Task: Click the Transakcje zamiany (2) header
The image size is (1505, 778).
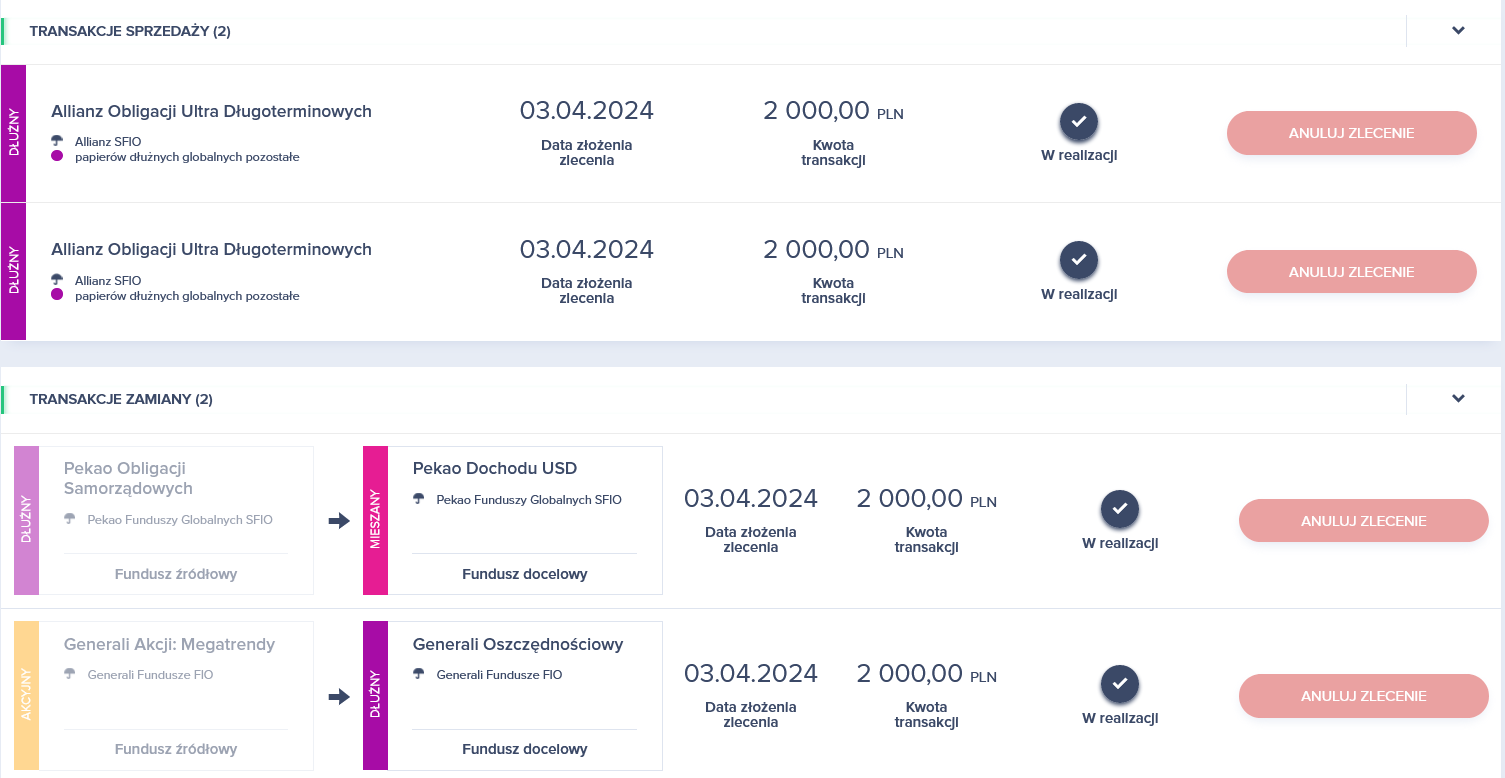Action: tap(121, 399)
